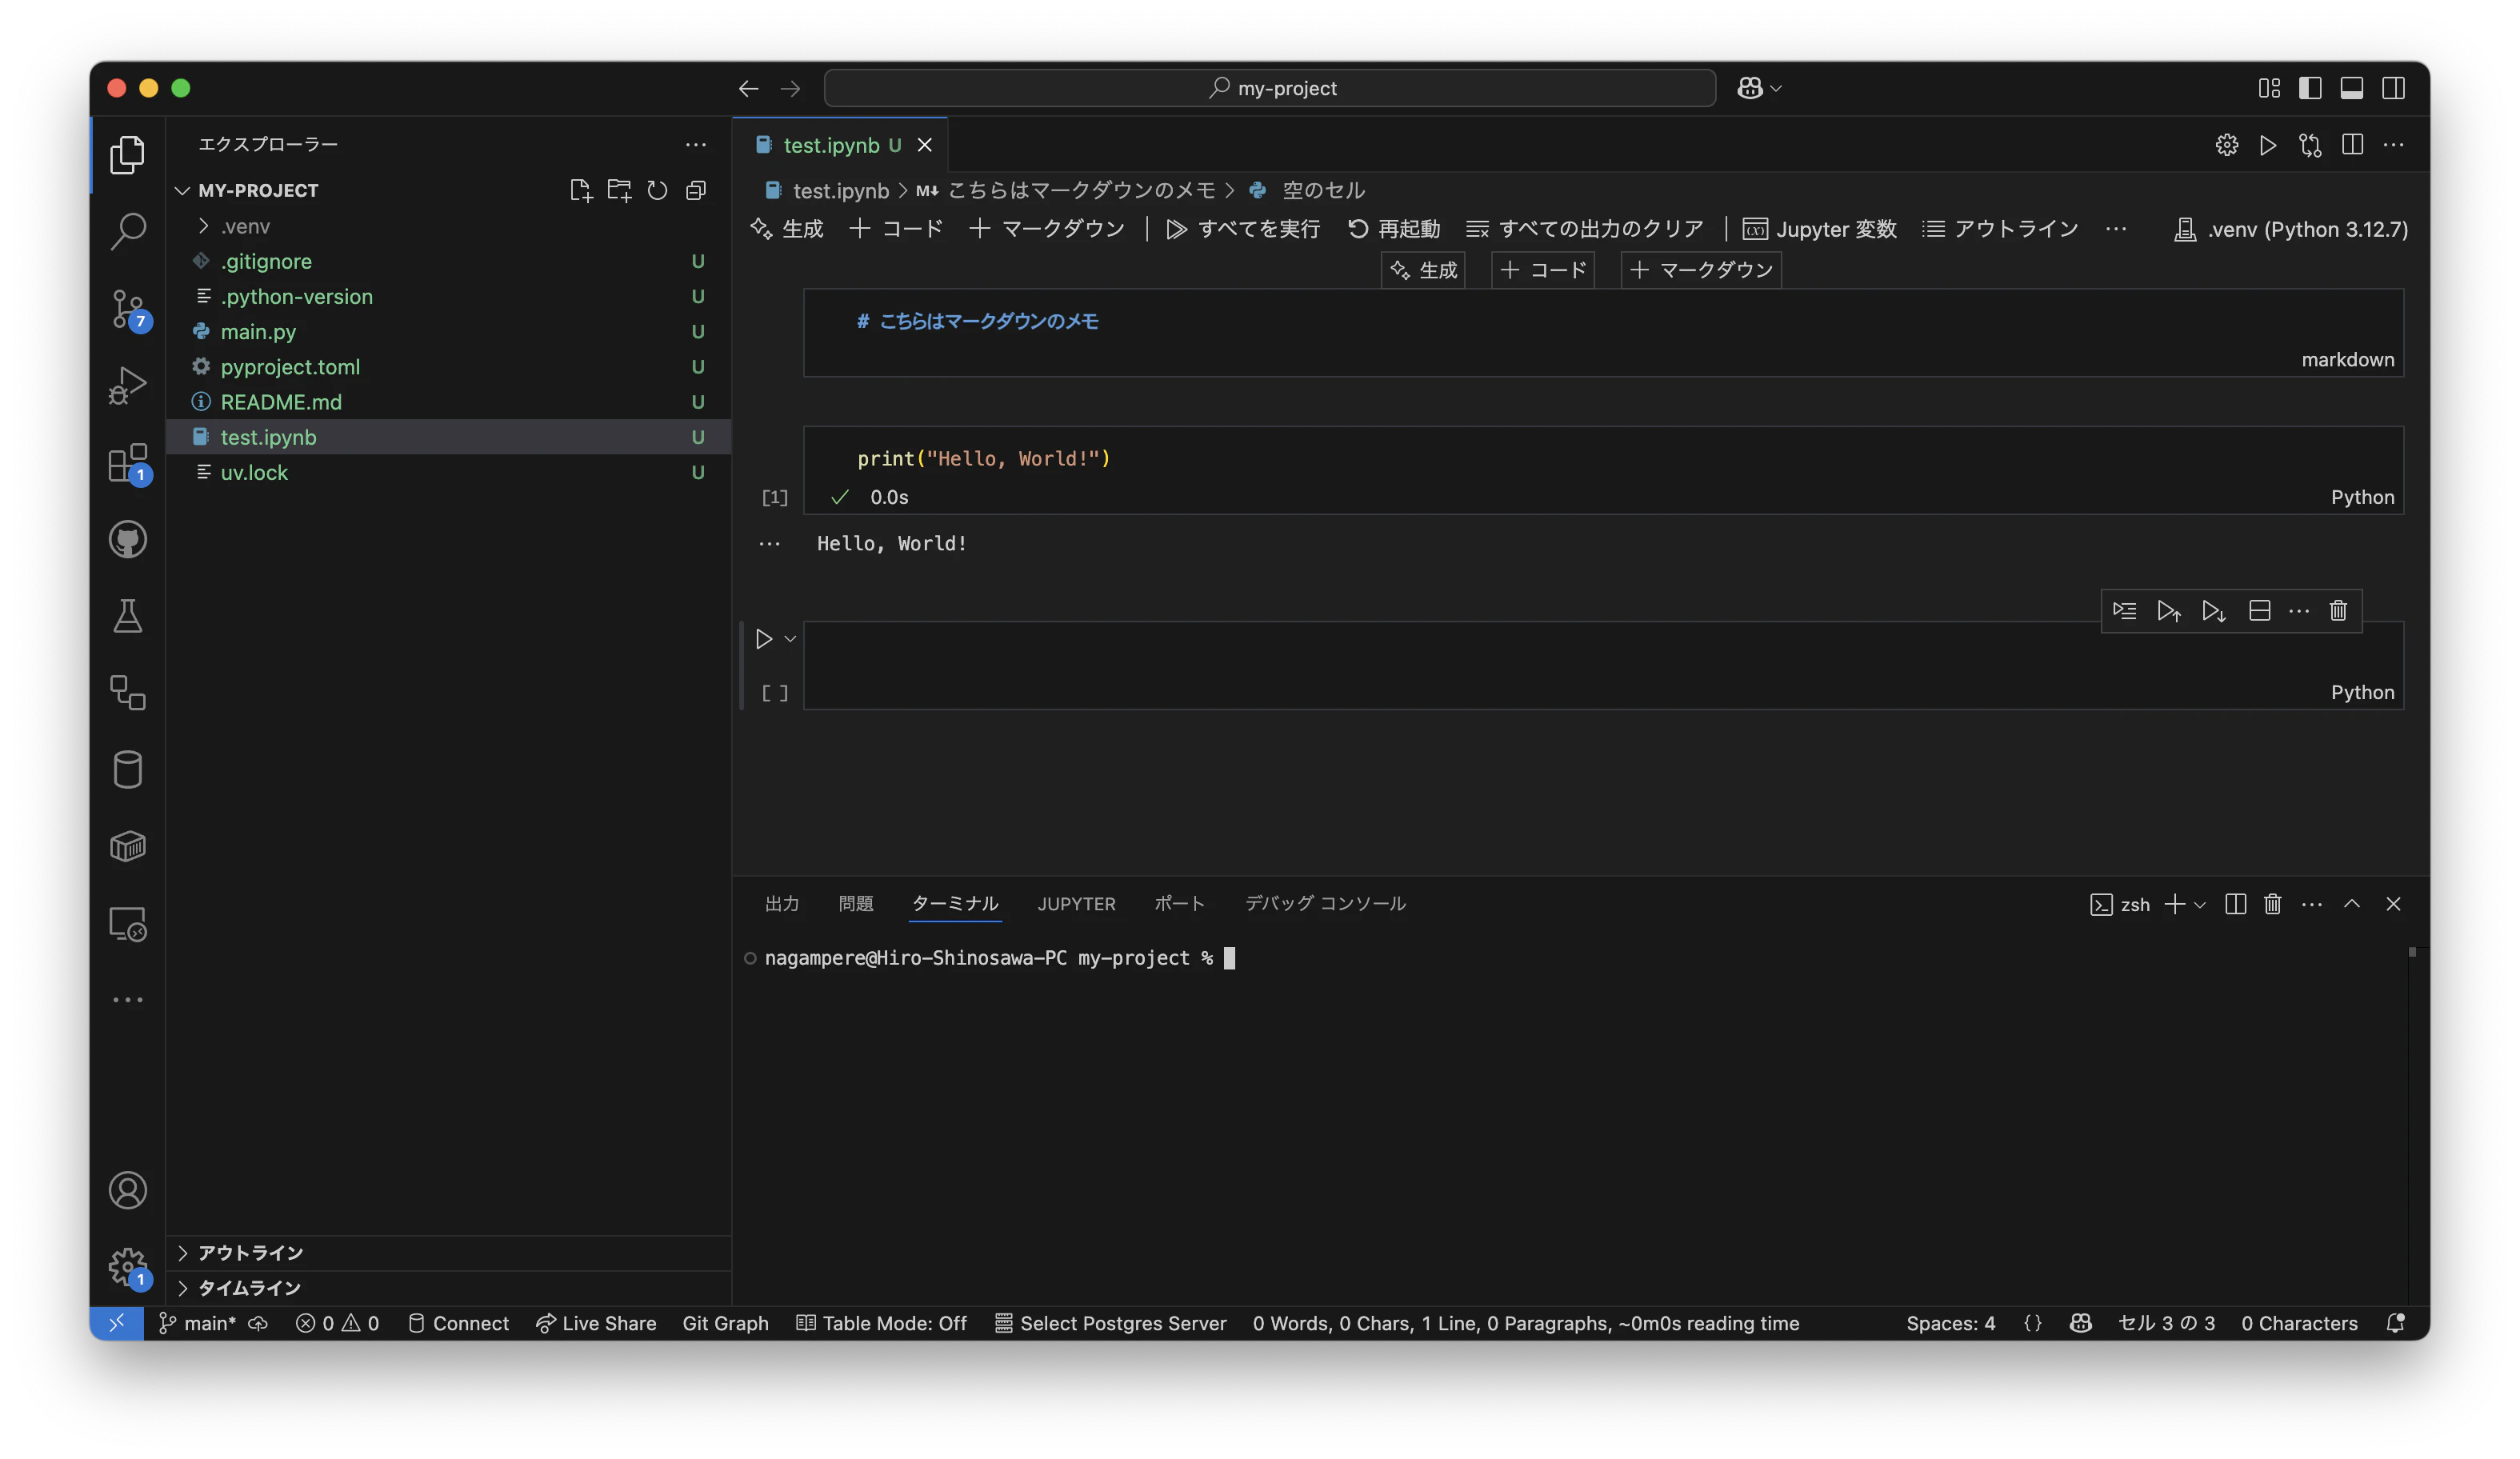Run empty cell by line icon
The height and width of the screenshot is (1459, 2520).
[2124, 611]
